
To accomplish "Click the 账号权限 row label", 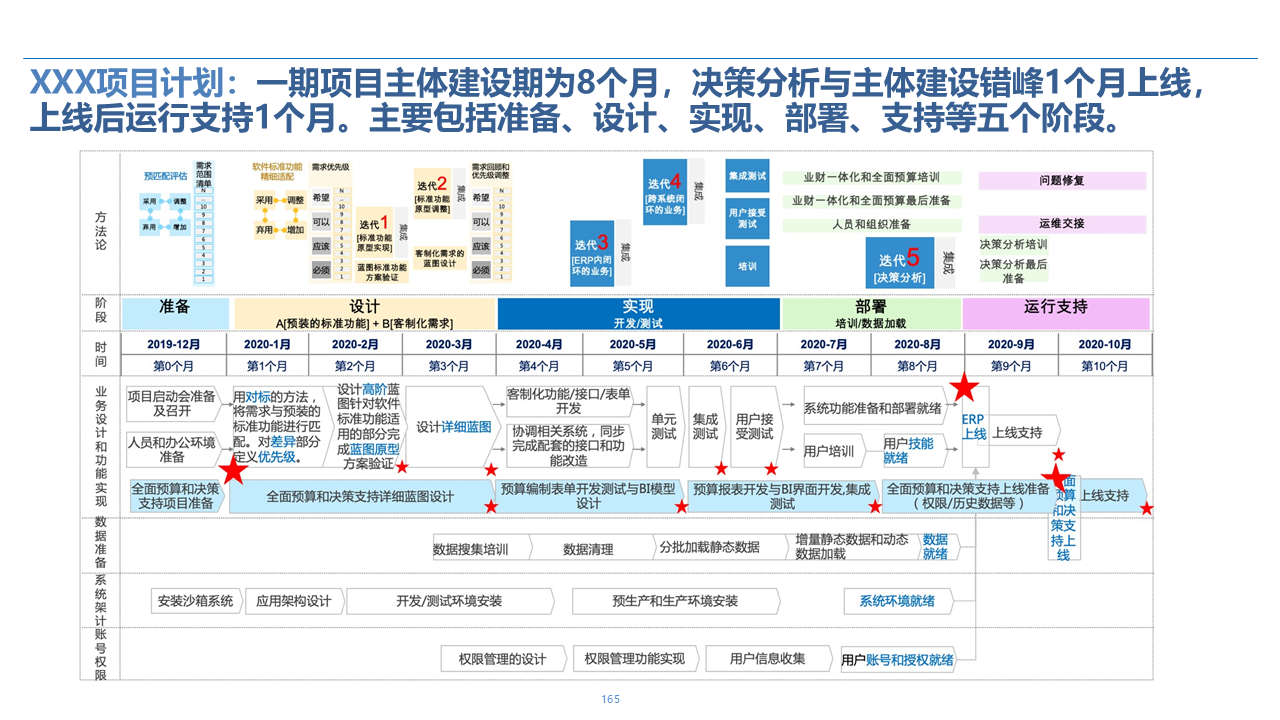I will (101, 654).
